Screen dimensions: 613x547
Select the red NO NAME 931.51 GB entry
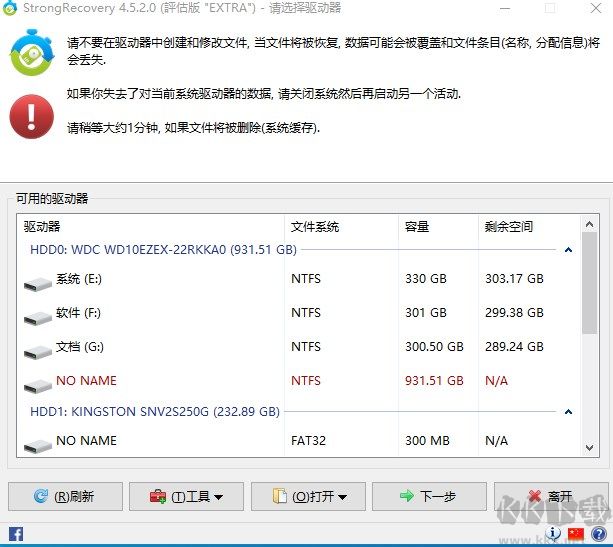pos(299,381)
